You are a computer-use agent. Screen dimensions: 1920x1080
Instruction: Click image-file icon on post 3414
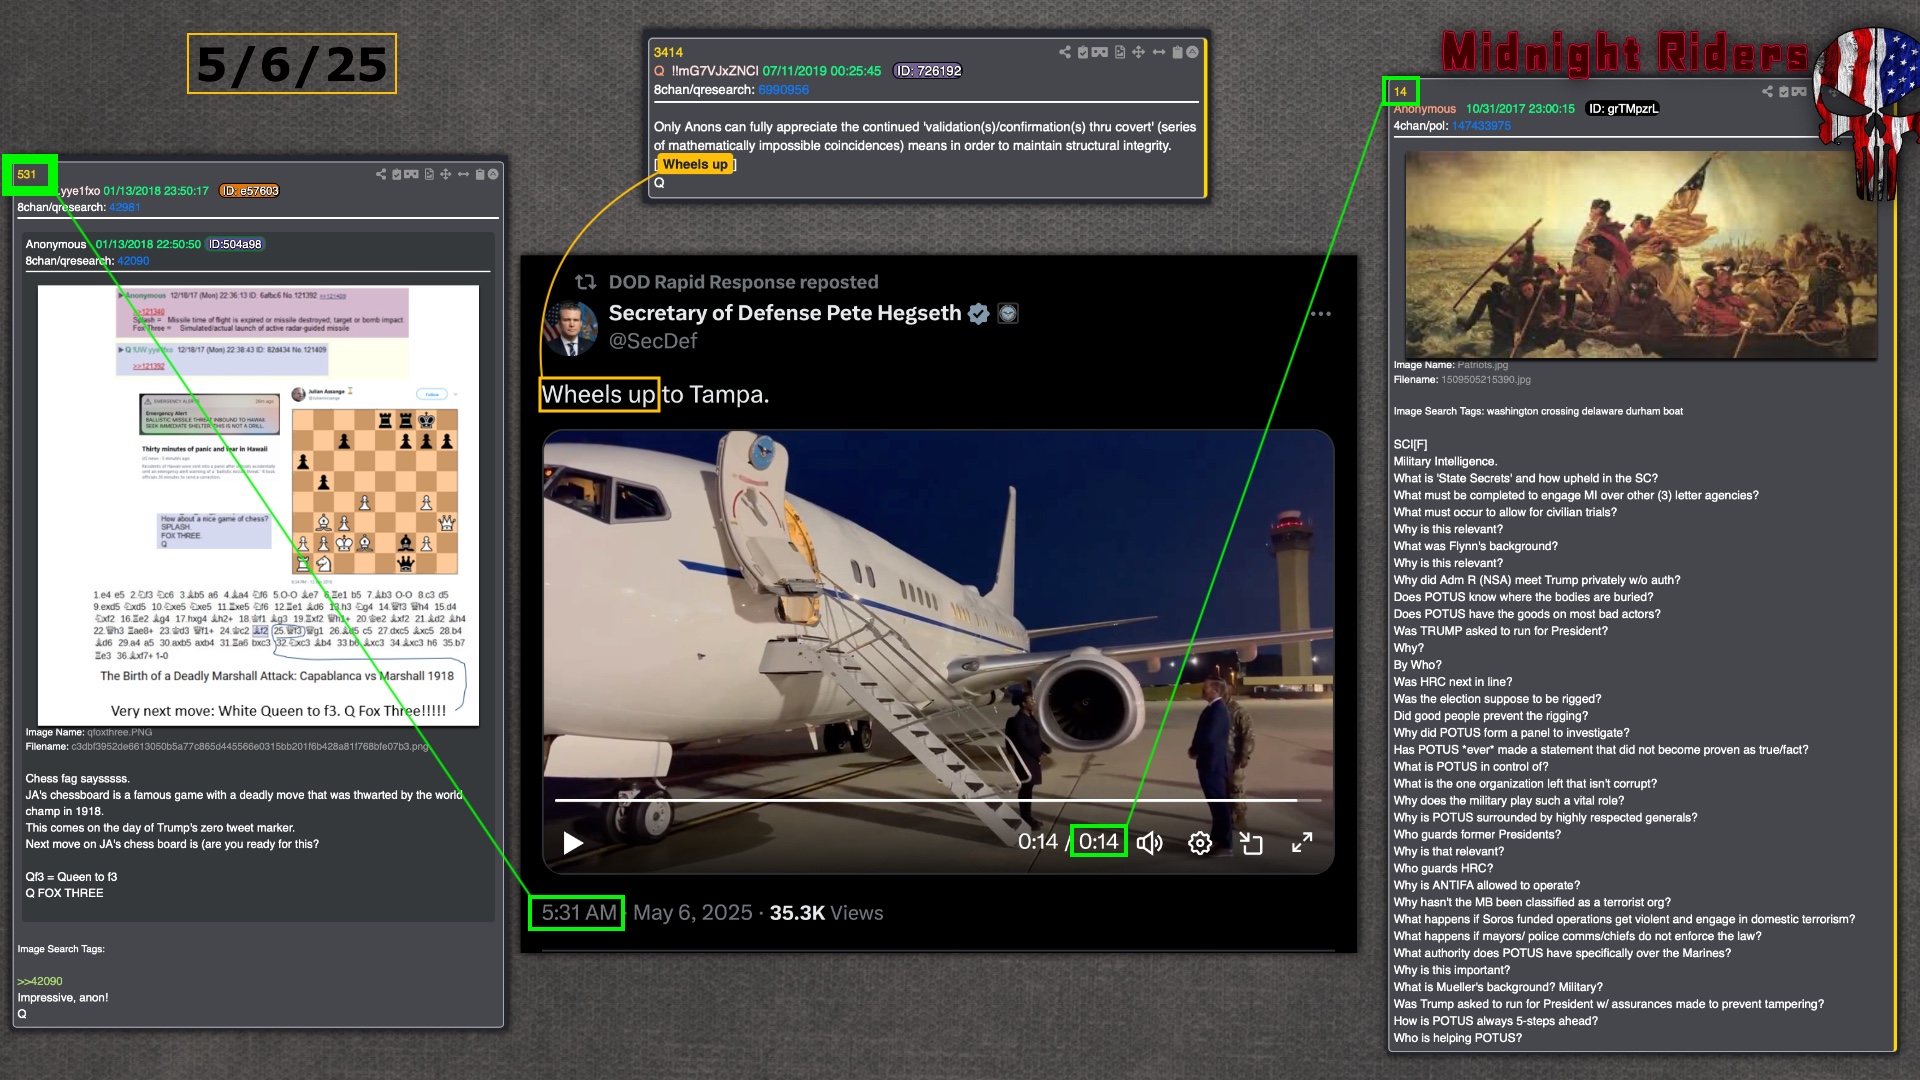pyautogui.click(x=1120, y=52)
